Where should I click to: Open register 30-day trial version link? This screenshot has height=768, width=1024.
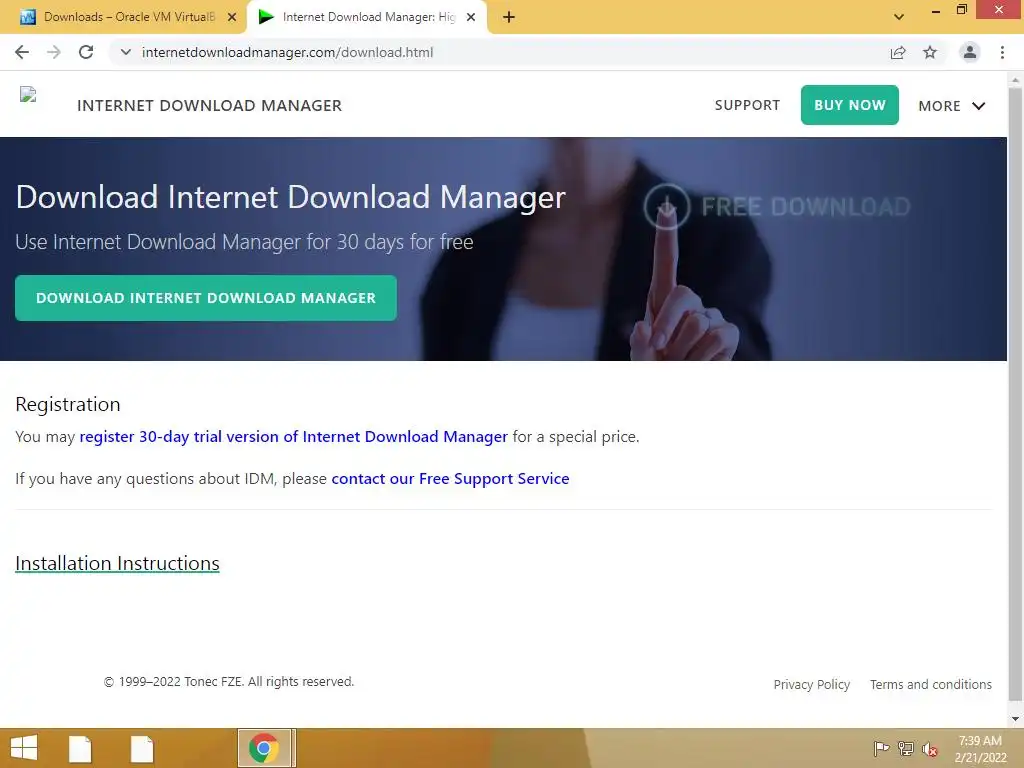coord(293,436)
